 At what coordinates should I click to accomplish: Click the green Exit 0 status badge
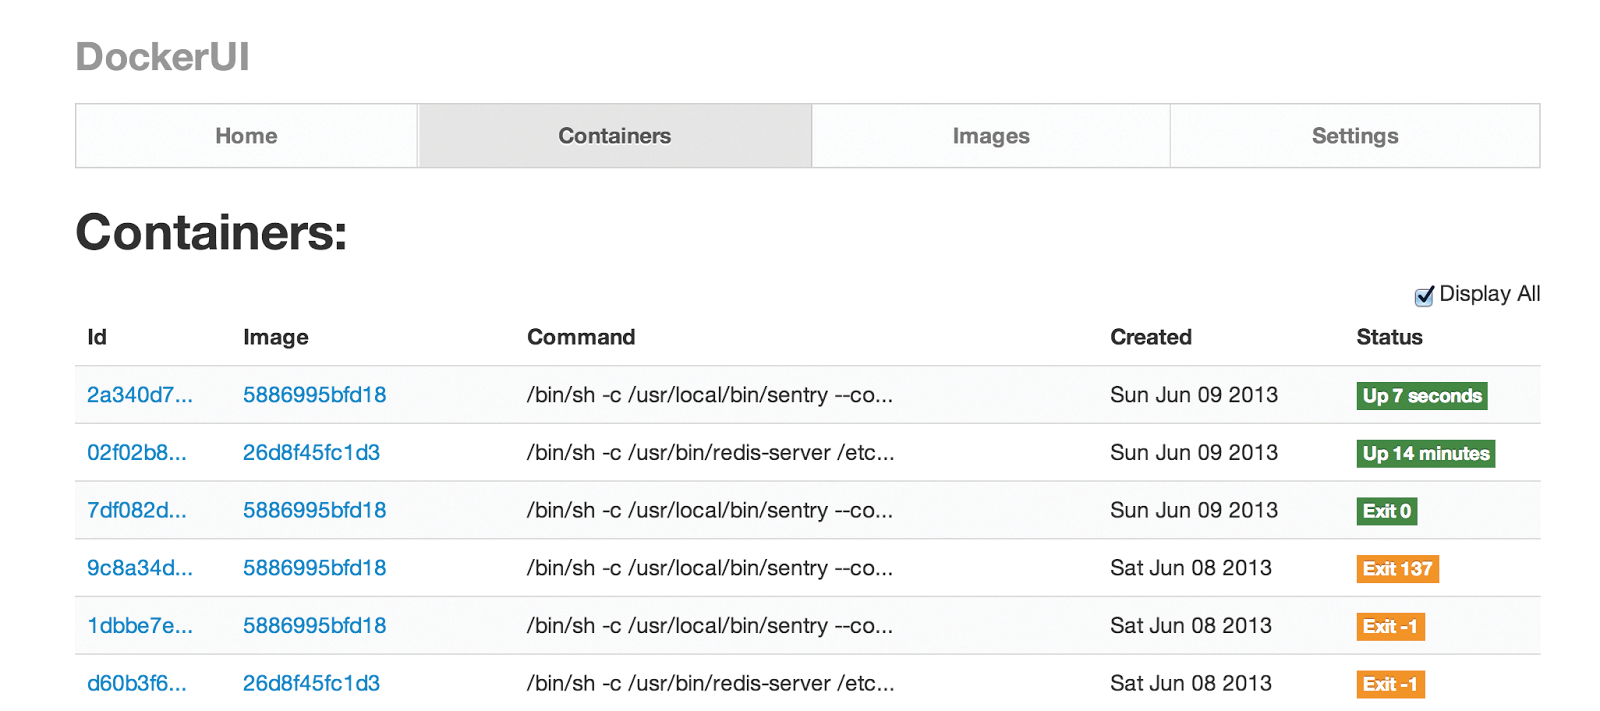point(1387,511)
